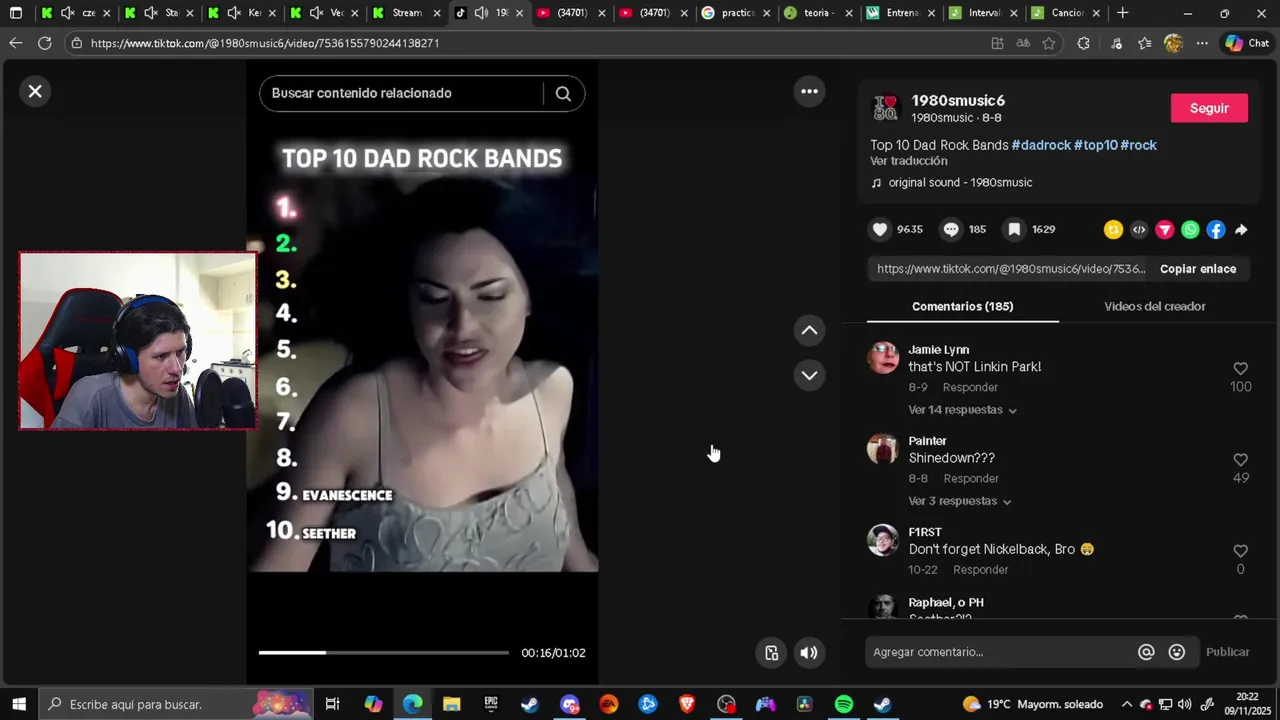The height and width of the screenshot is (720, 1280).
Task: Mute audio on the 'Ve' Kick tab
Action: point(316,13)
